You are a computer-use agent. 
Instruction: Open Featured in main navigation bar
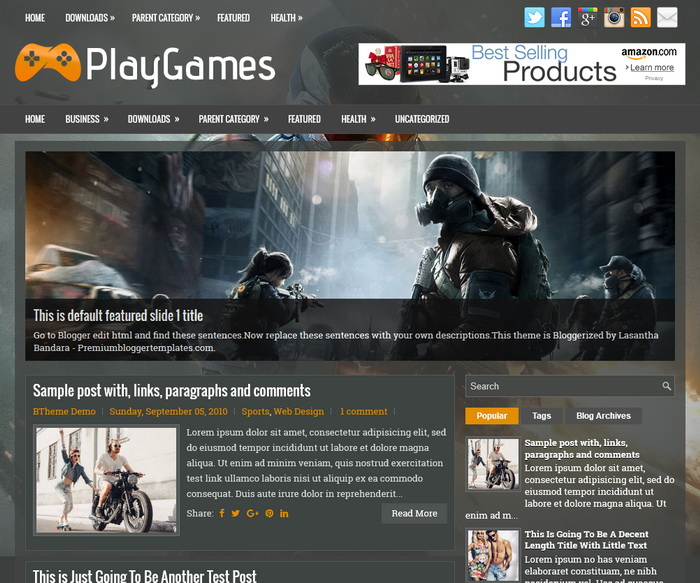[304, 119]
